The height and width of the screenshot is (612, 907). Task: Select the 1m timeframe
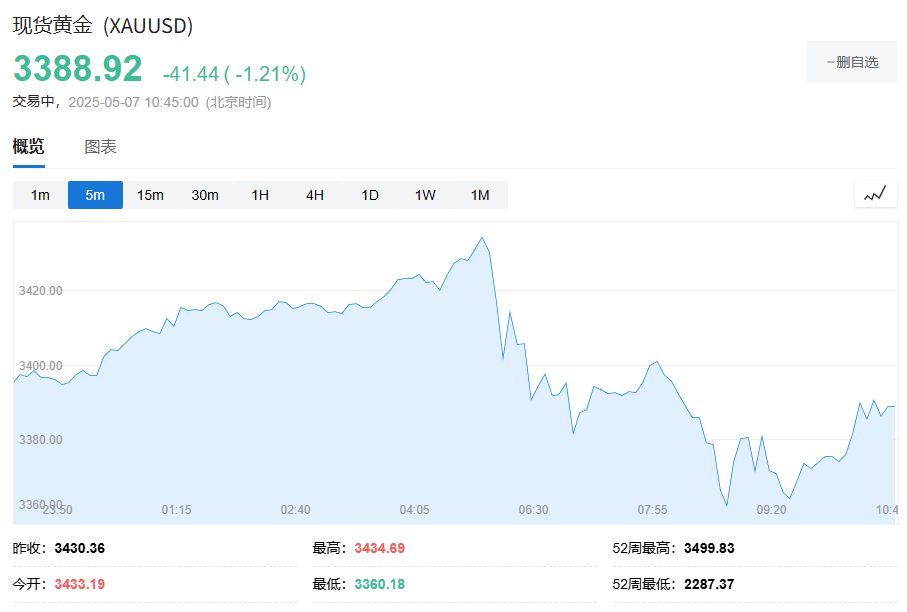40,195
